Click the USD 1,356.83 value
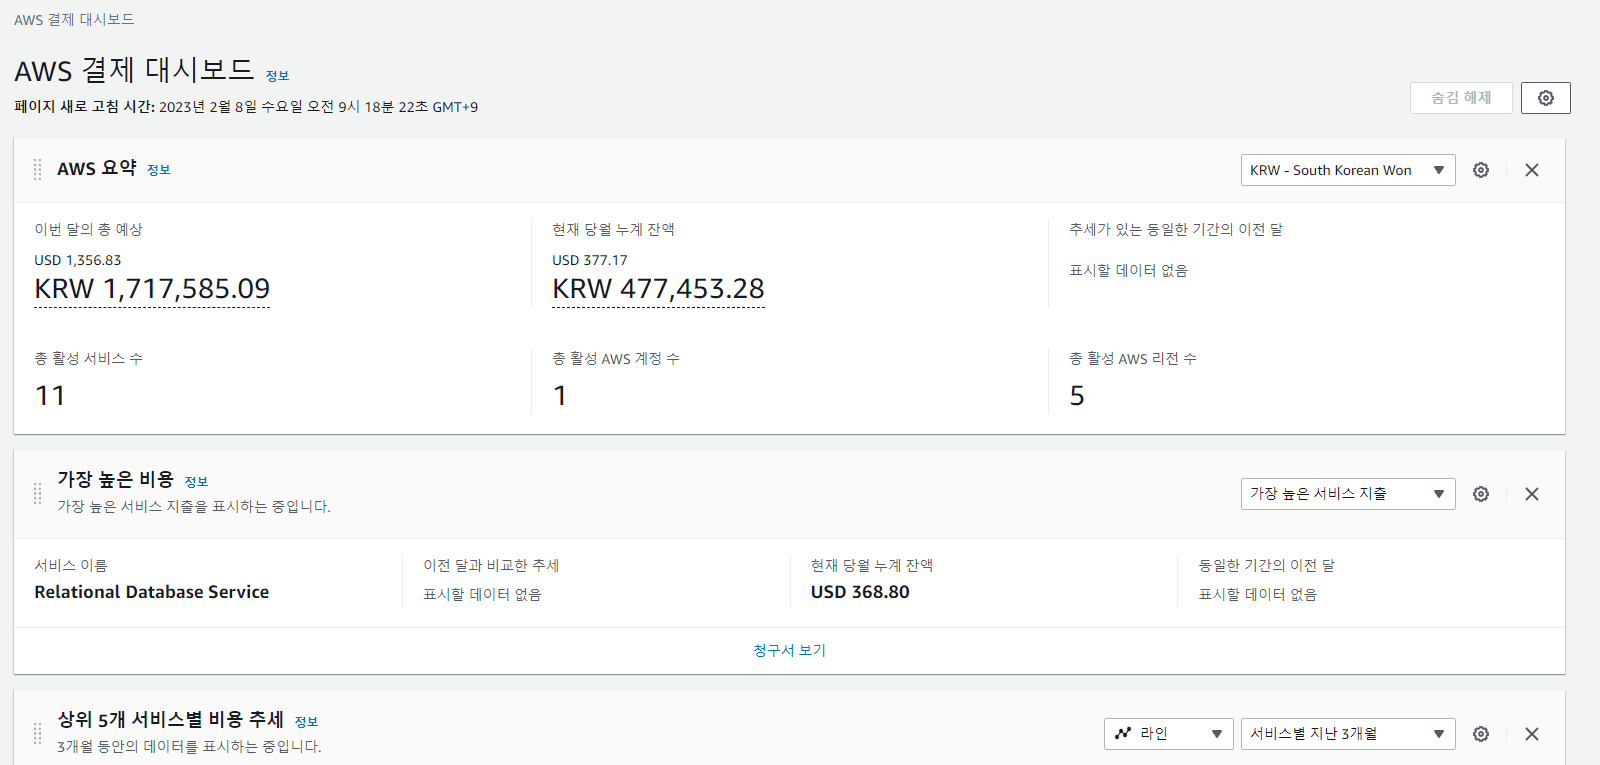 78,260
